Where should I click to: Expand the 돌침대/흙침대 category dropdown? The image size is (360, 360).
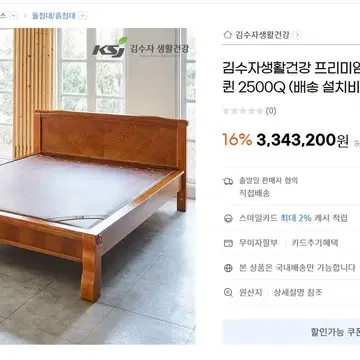pyautogui.click(x=83, y=15)
